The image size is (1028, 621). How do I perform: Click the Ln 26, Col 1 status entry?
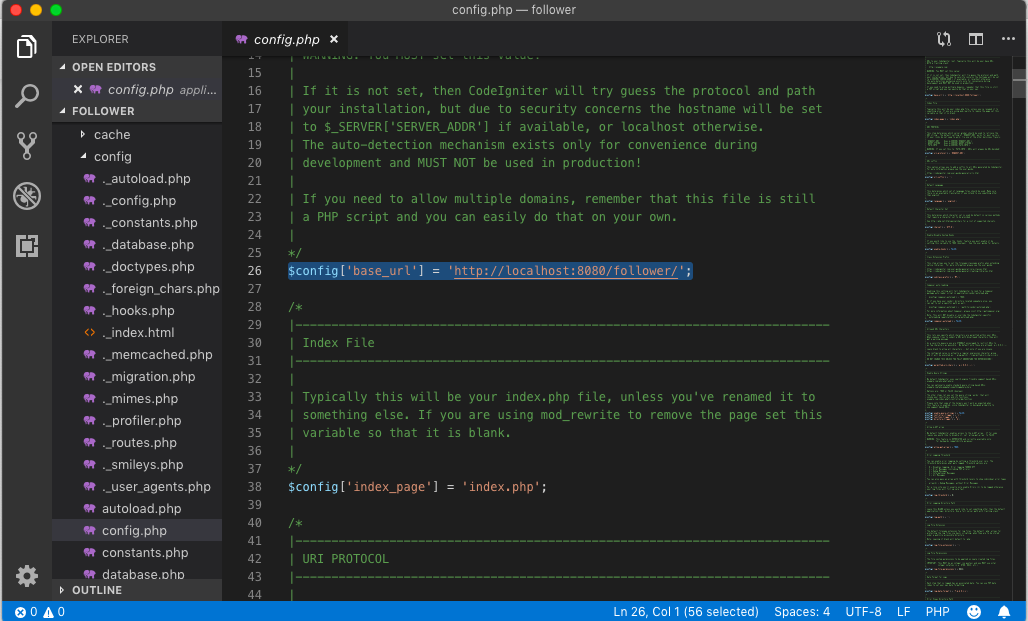tap(686, 612)
